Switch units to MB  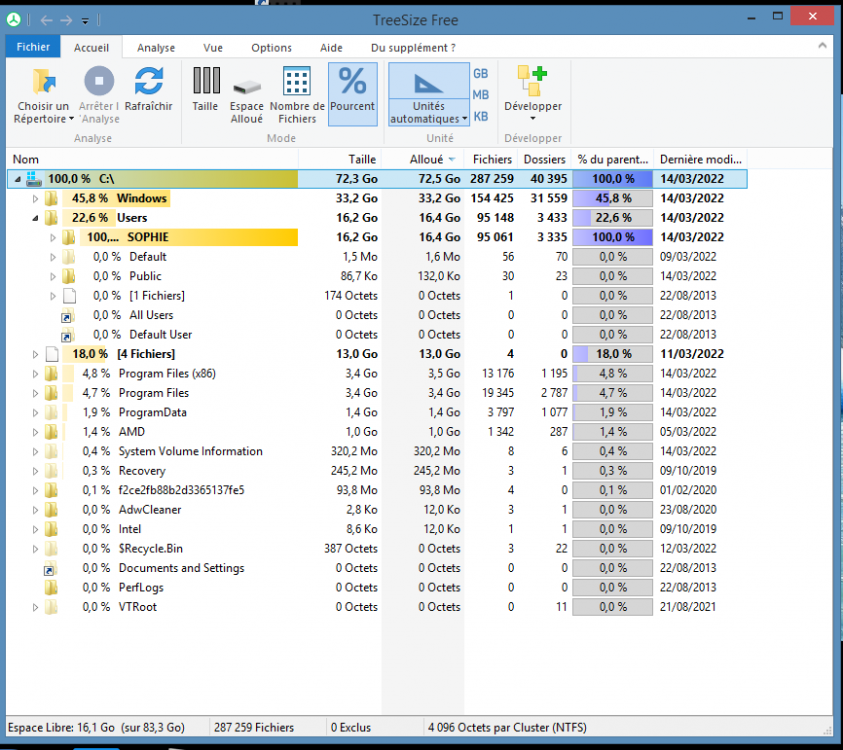[480, 95]
